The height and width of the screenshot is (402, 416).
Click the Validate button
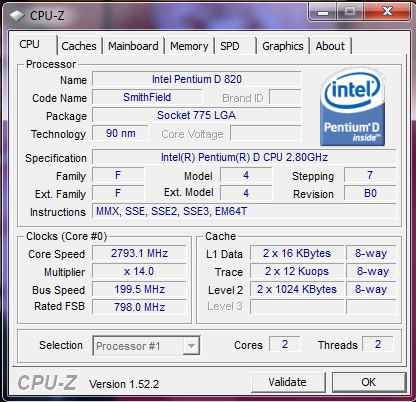point(288,382)
